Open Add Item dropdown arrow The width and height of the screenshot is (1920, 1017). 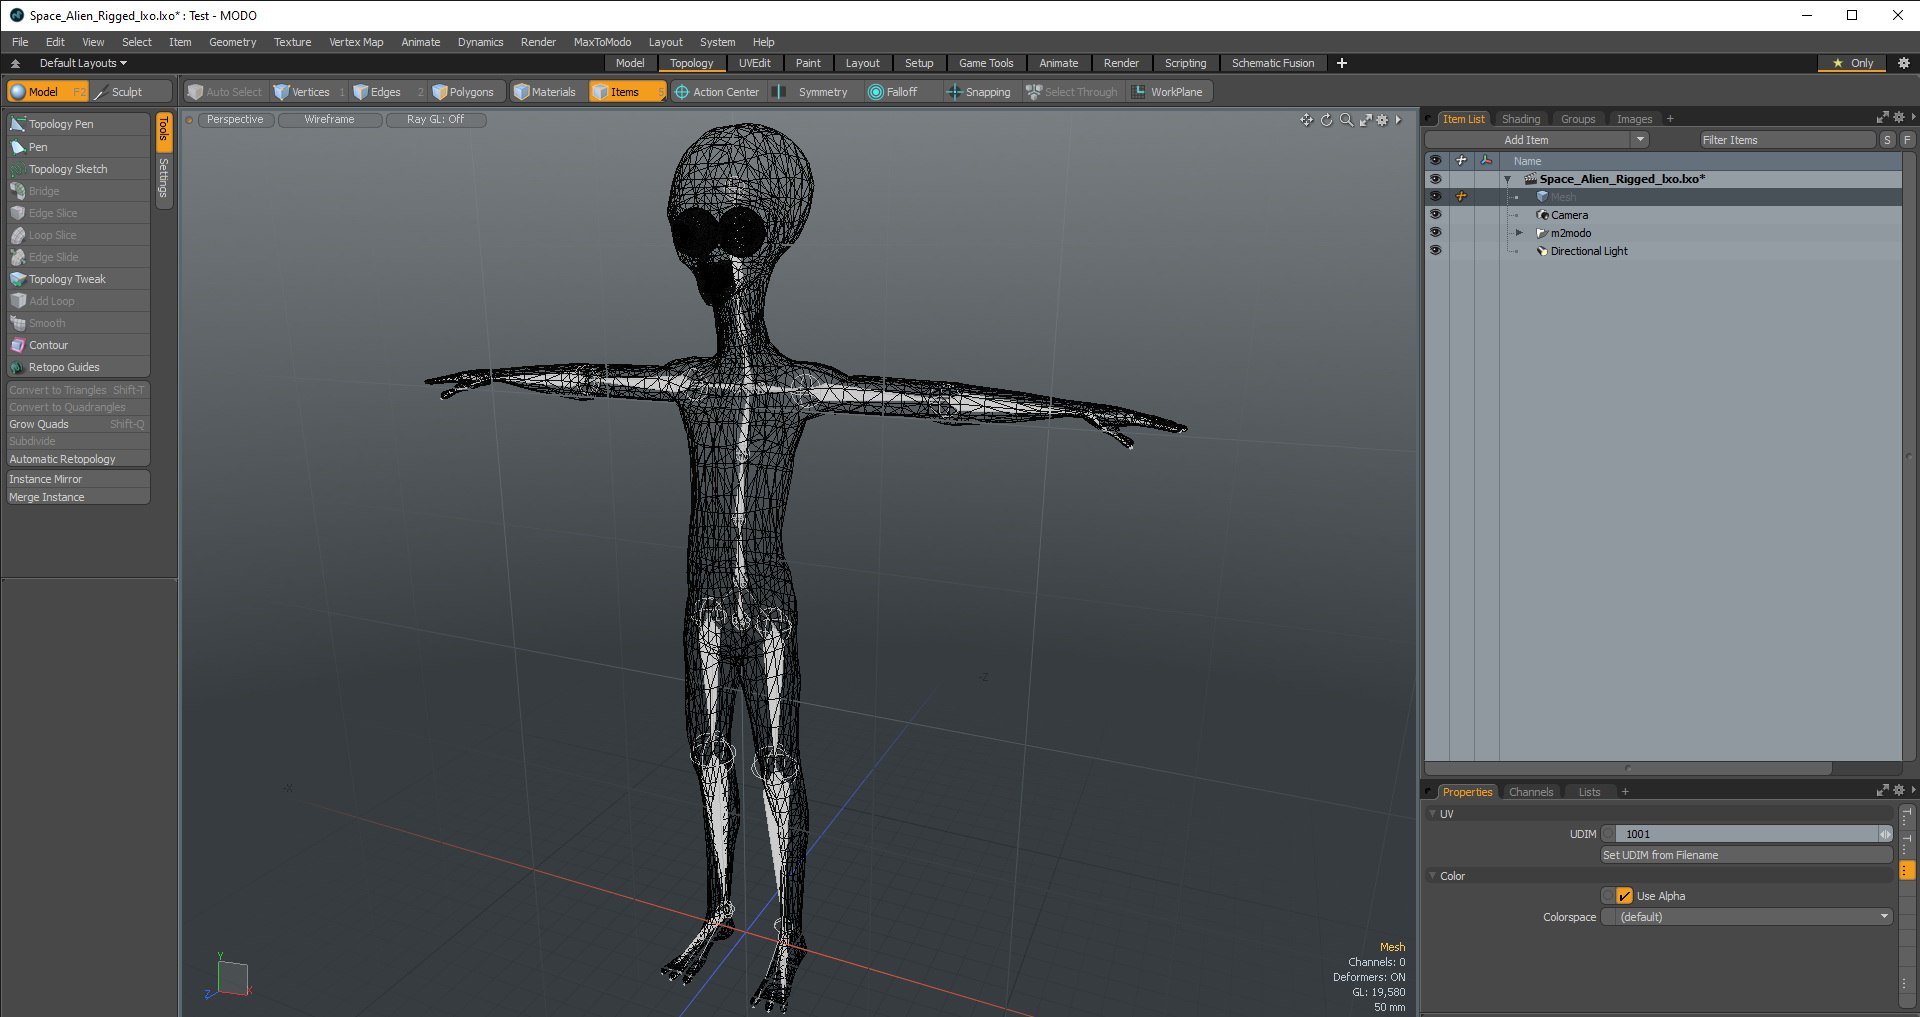tap(1640, 140)
